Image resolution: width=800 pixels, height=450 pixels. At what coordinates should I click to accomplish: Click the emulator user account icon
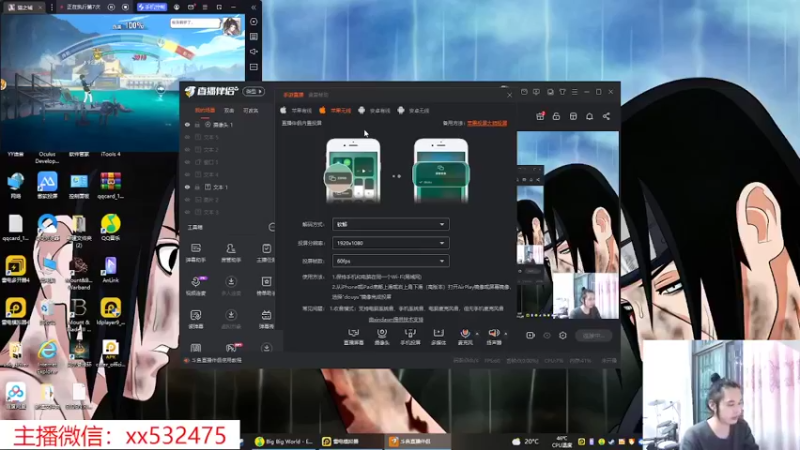pos(177,7)
